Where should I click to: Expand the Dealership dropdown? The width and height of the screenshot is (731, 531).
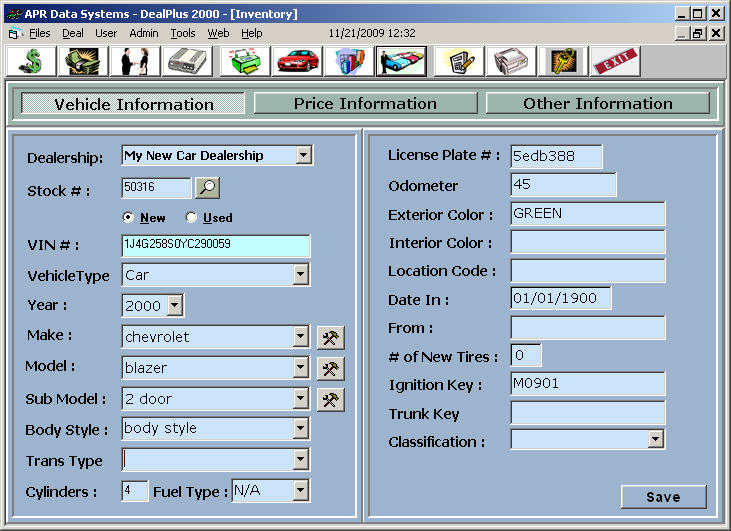(x=303, y=155)
